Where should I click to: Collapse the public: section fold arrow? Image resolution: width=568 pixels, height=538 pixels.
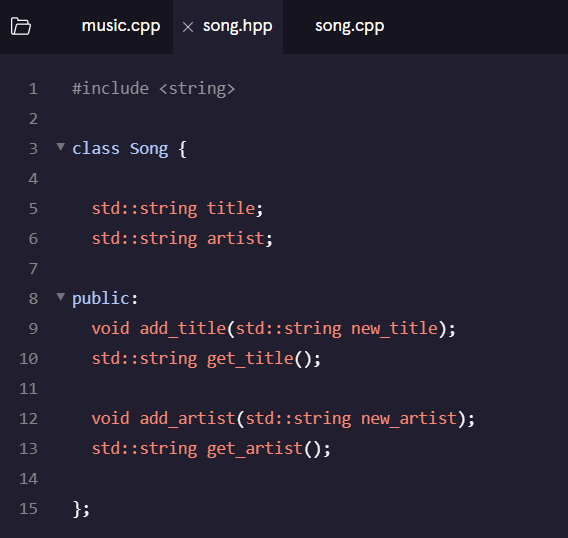[x=60, y=297]
